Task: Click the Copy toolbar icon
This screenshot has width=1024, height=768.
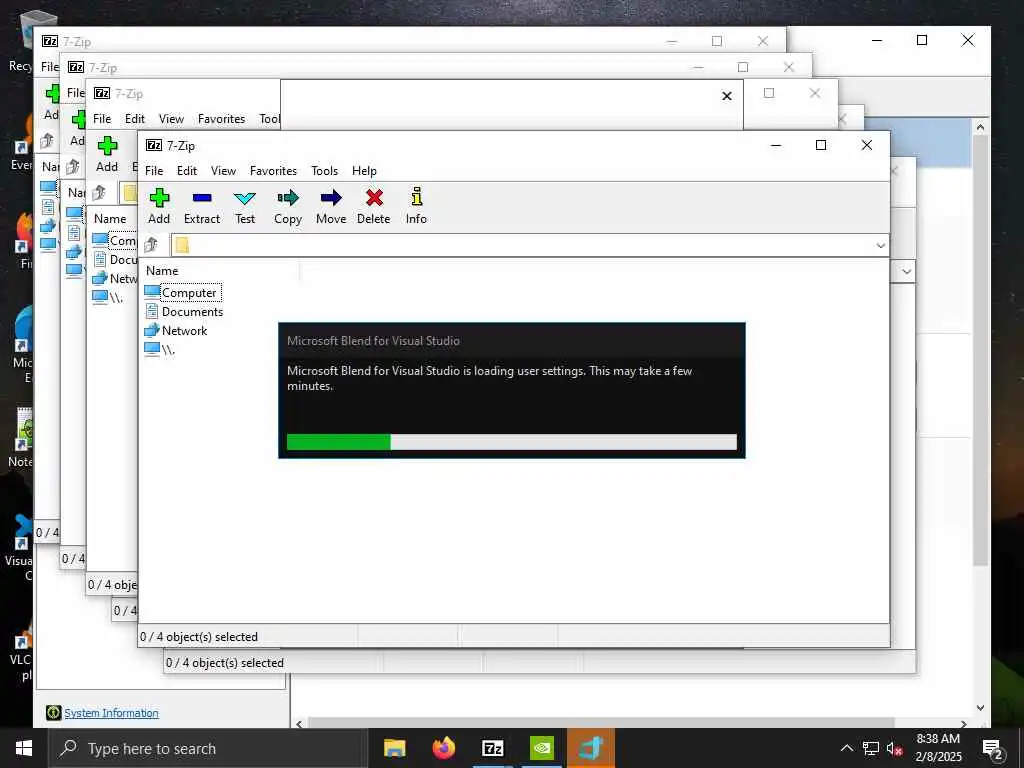Action: pyautogui.click(x=288, y=198)
